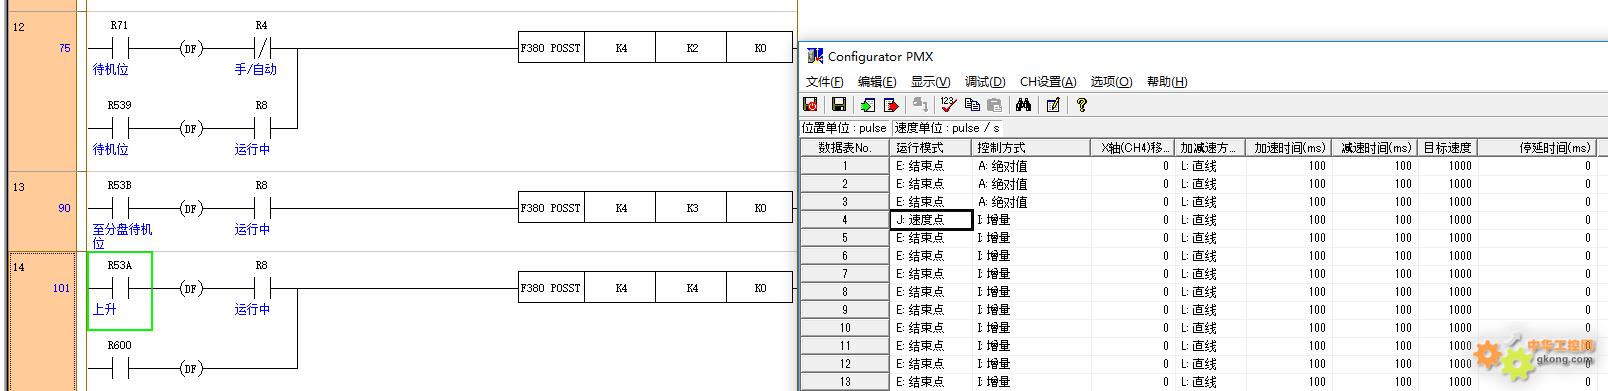
Task: Click the greyed-out axis switch toolbar icon
Action: click(x=921, y=104)
